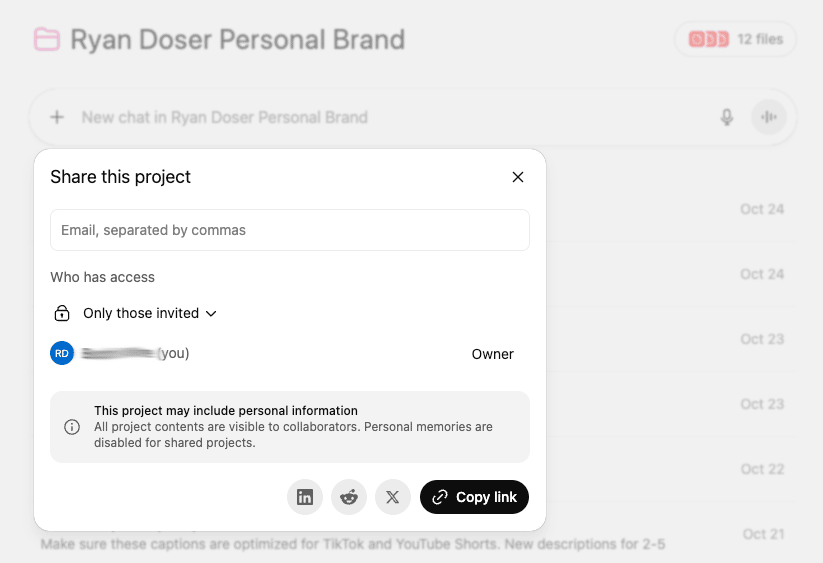The width and height of the screenshot is (823, 563).
Task: Start voice mode with waveform icon
Action: click(x=769, y=117)
